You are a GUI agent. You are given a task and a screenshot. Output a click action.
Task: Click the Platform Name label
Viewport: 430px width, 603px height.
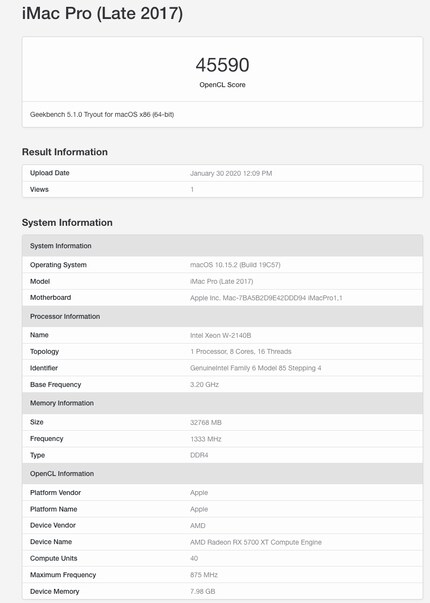(x=53, y=509)
